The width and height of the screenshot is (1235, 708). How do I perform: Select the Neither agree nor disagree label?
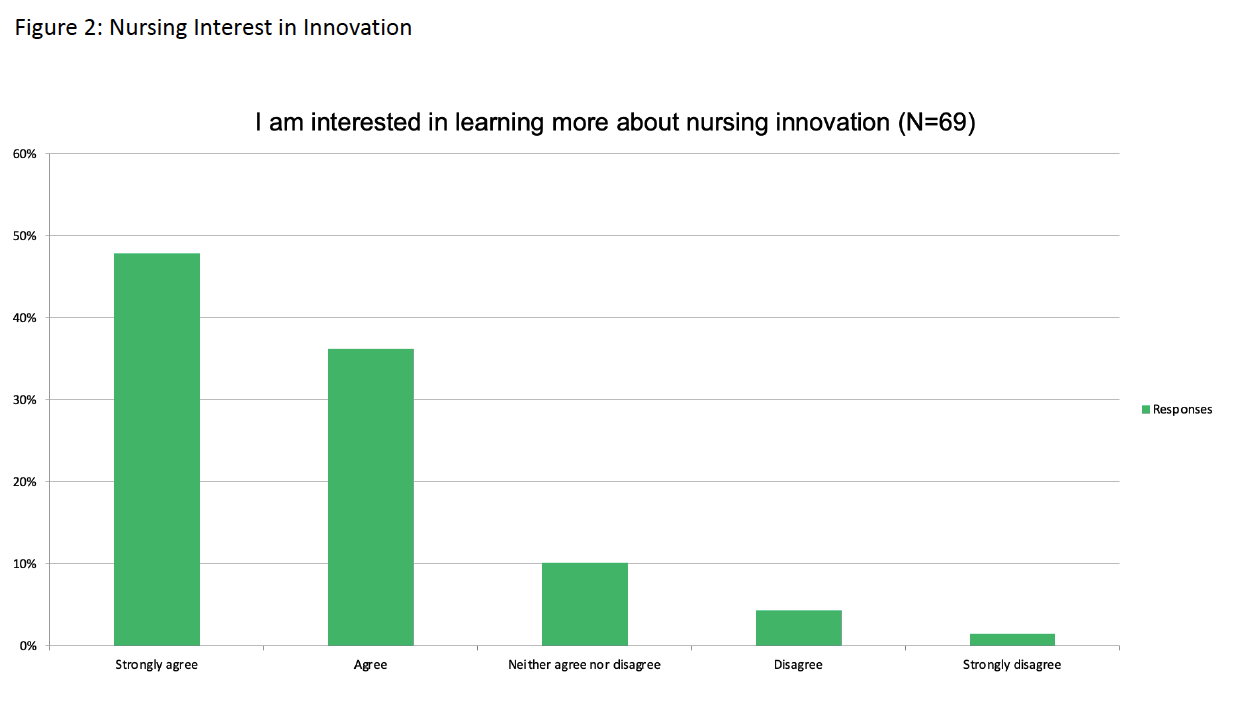[585, 665]
